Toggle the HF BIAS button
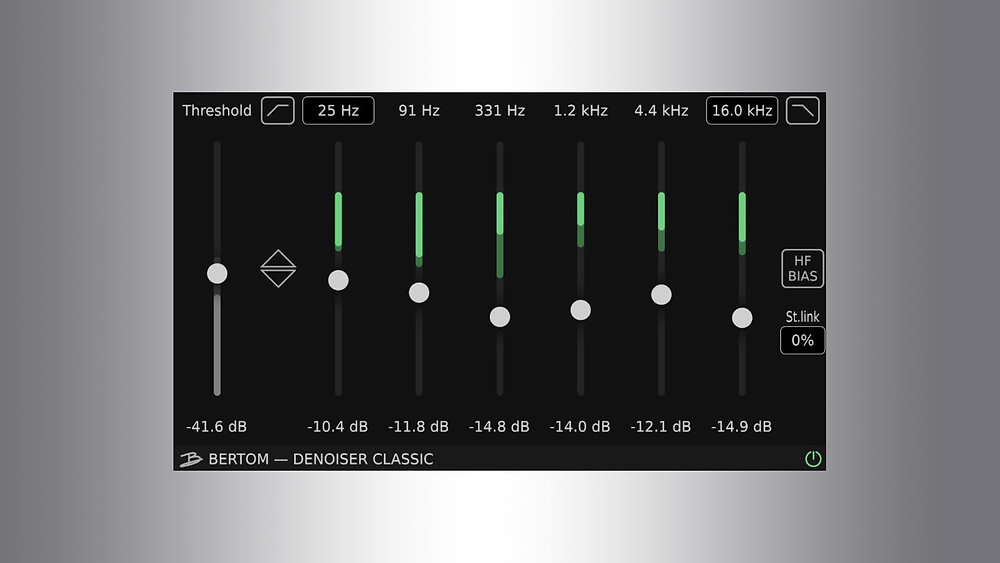Image resolution: width=1000 pixels, height=563 pixels. (802, 268)
